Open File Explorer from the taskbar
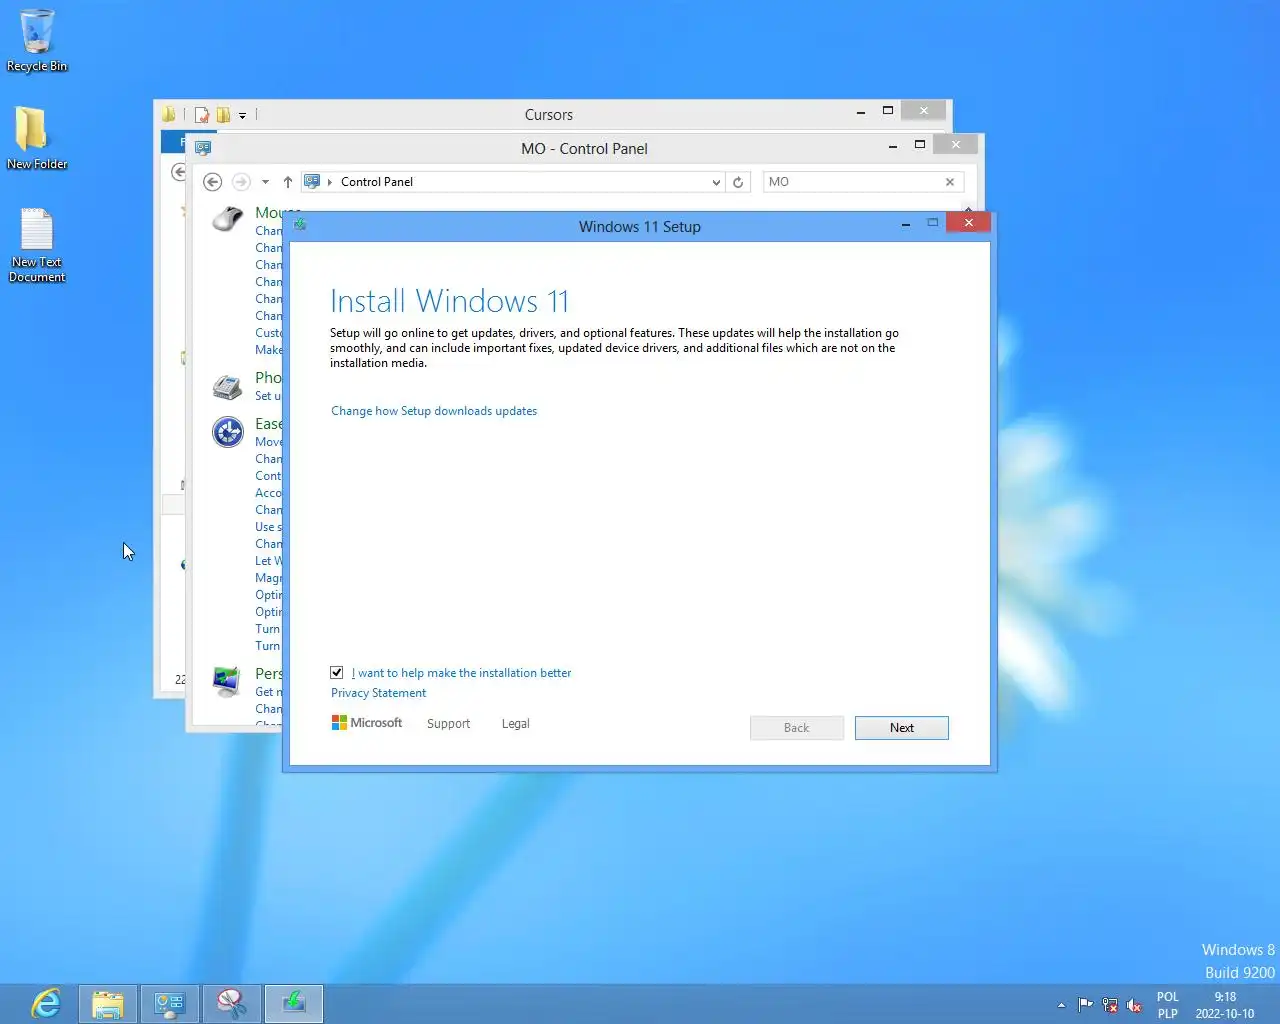 (108, 1003)
